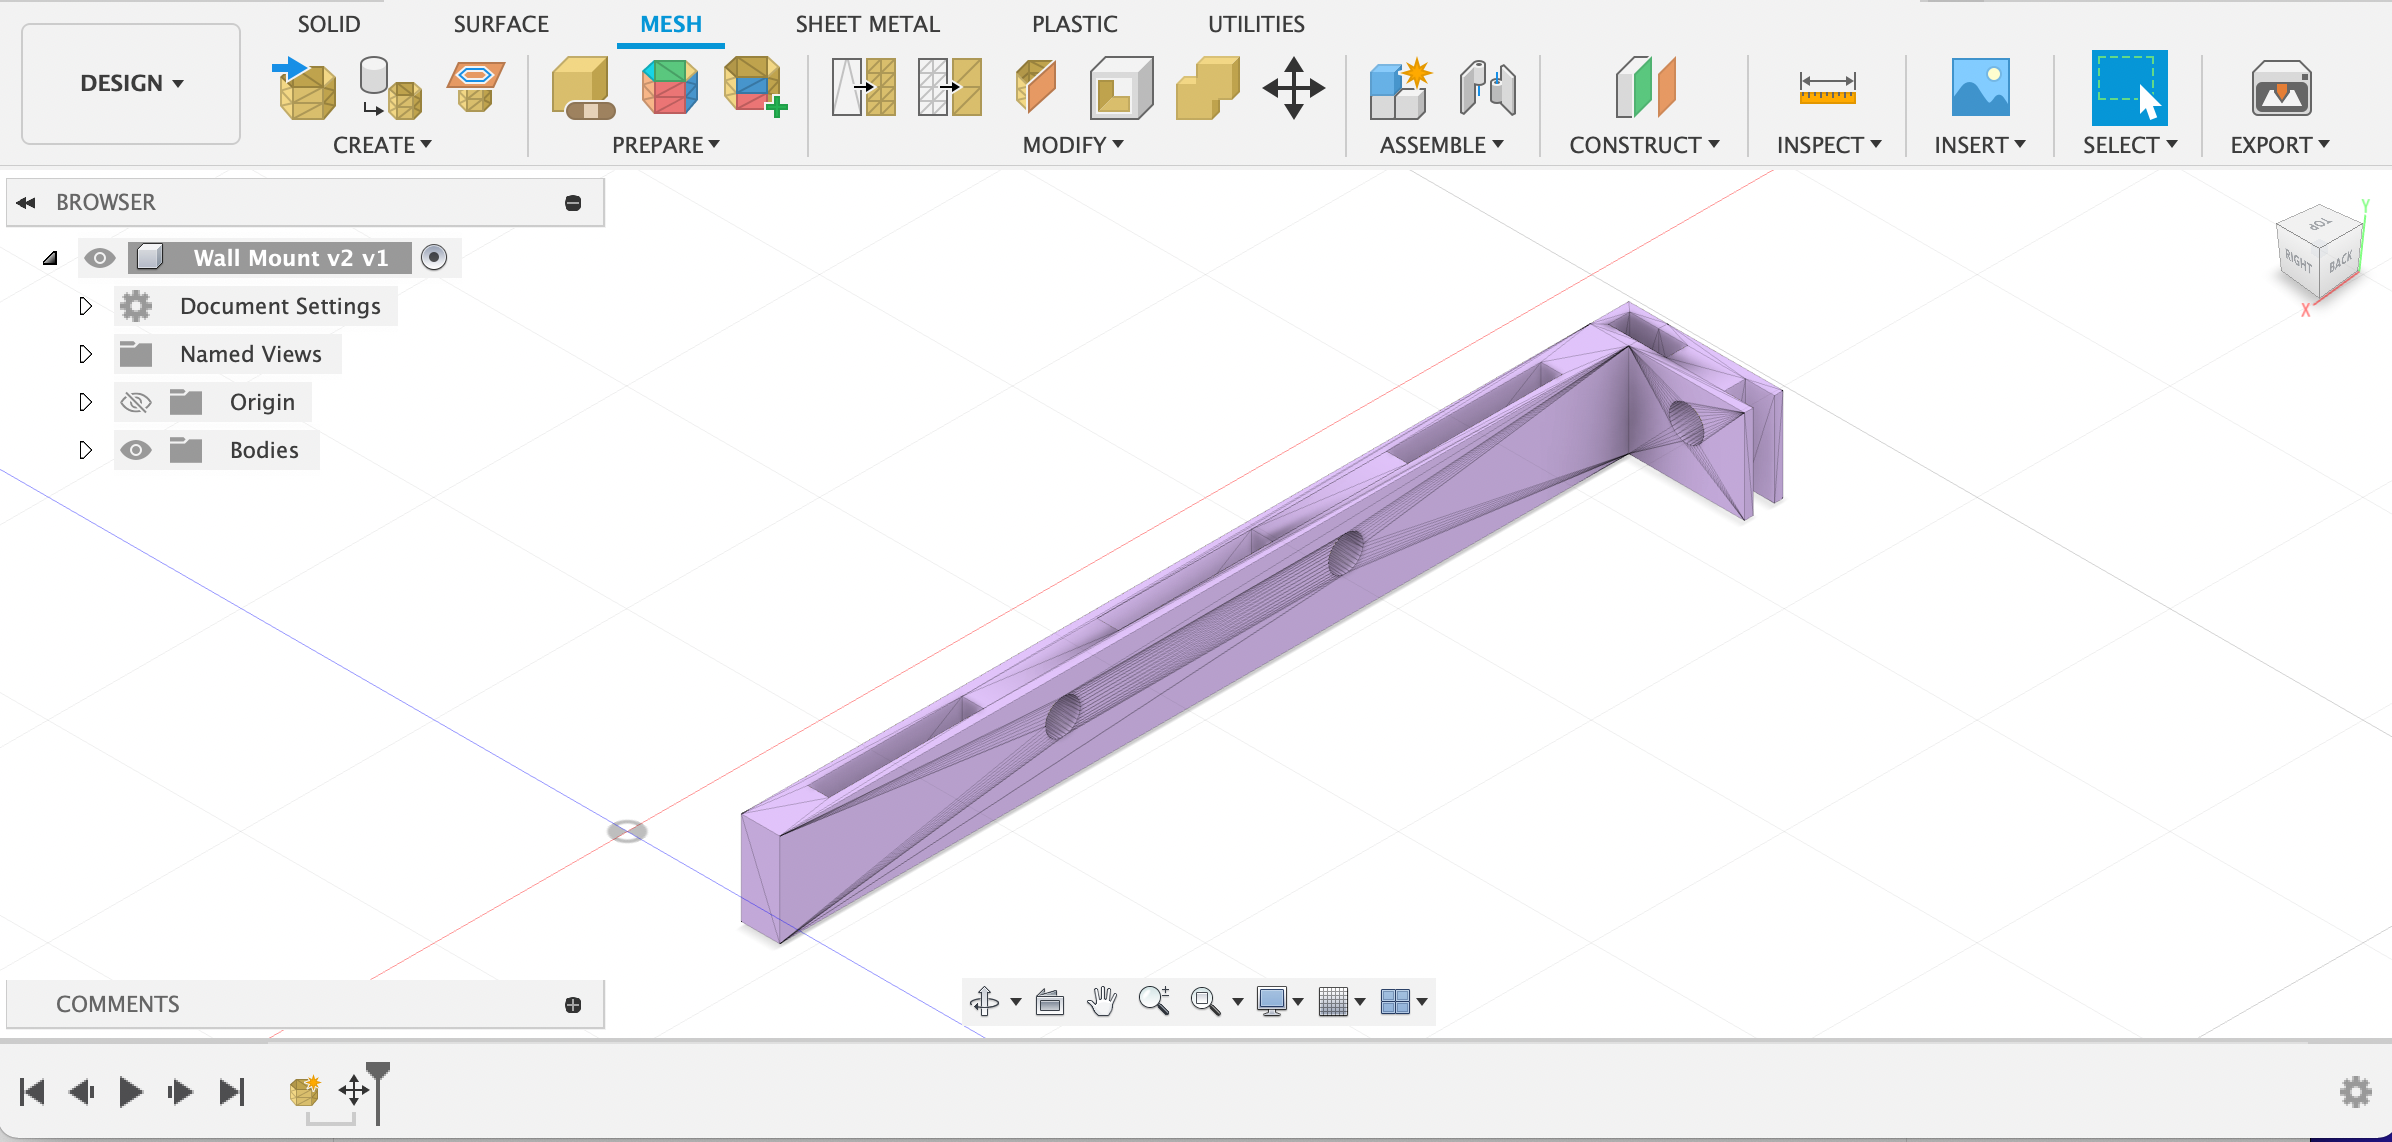2392x1142 pixels.
Task: Select the Tessellate tool icon
Action: coord(390,88)
